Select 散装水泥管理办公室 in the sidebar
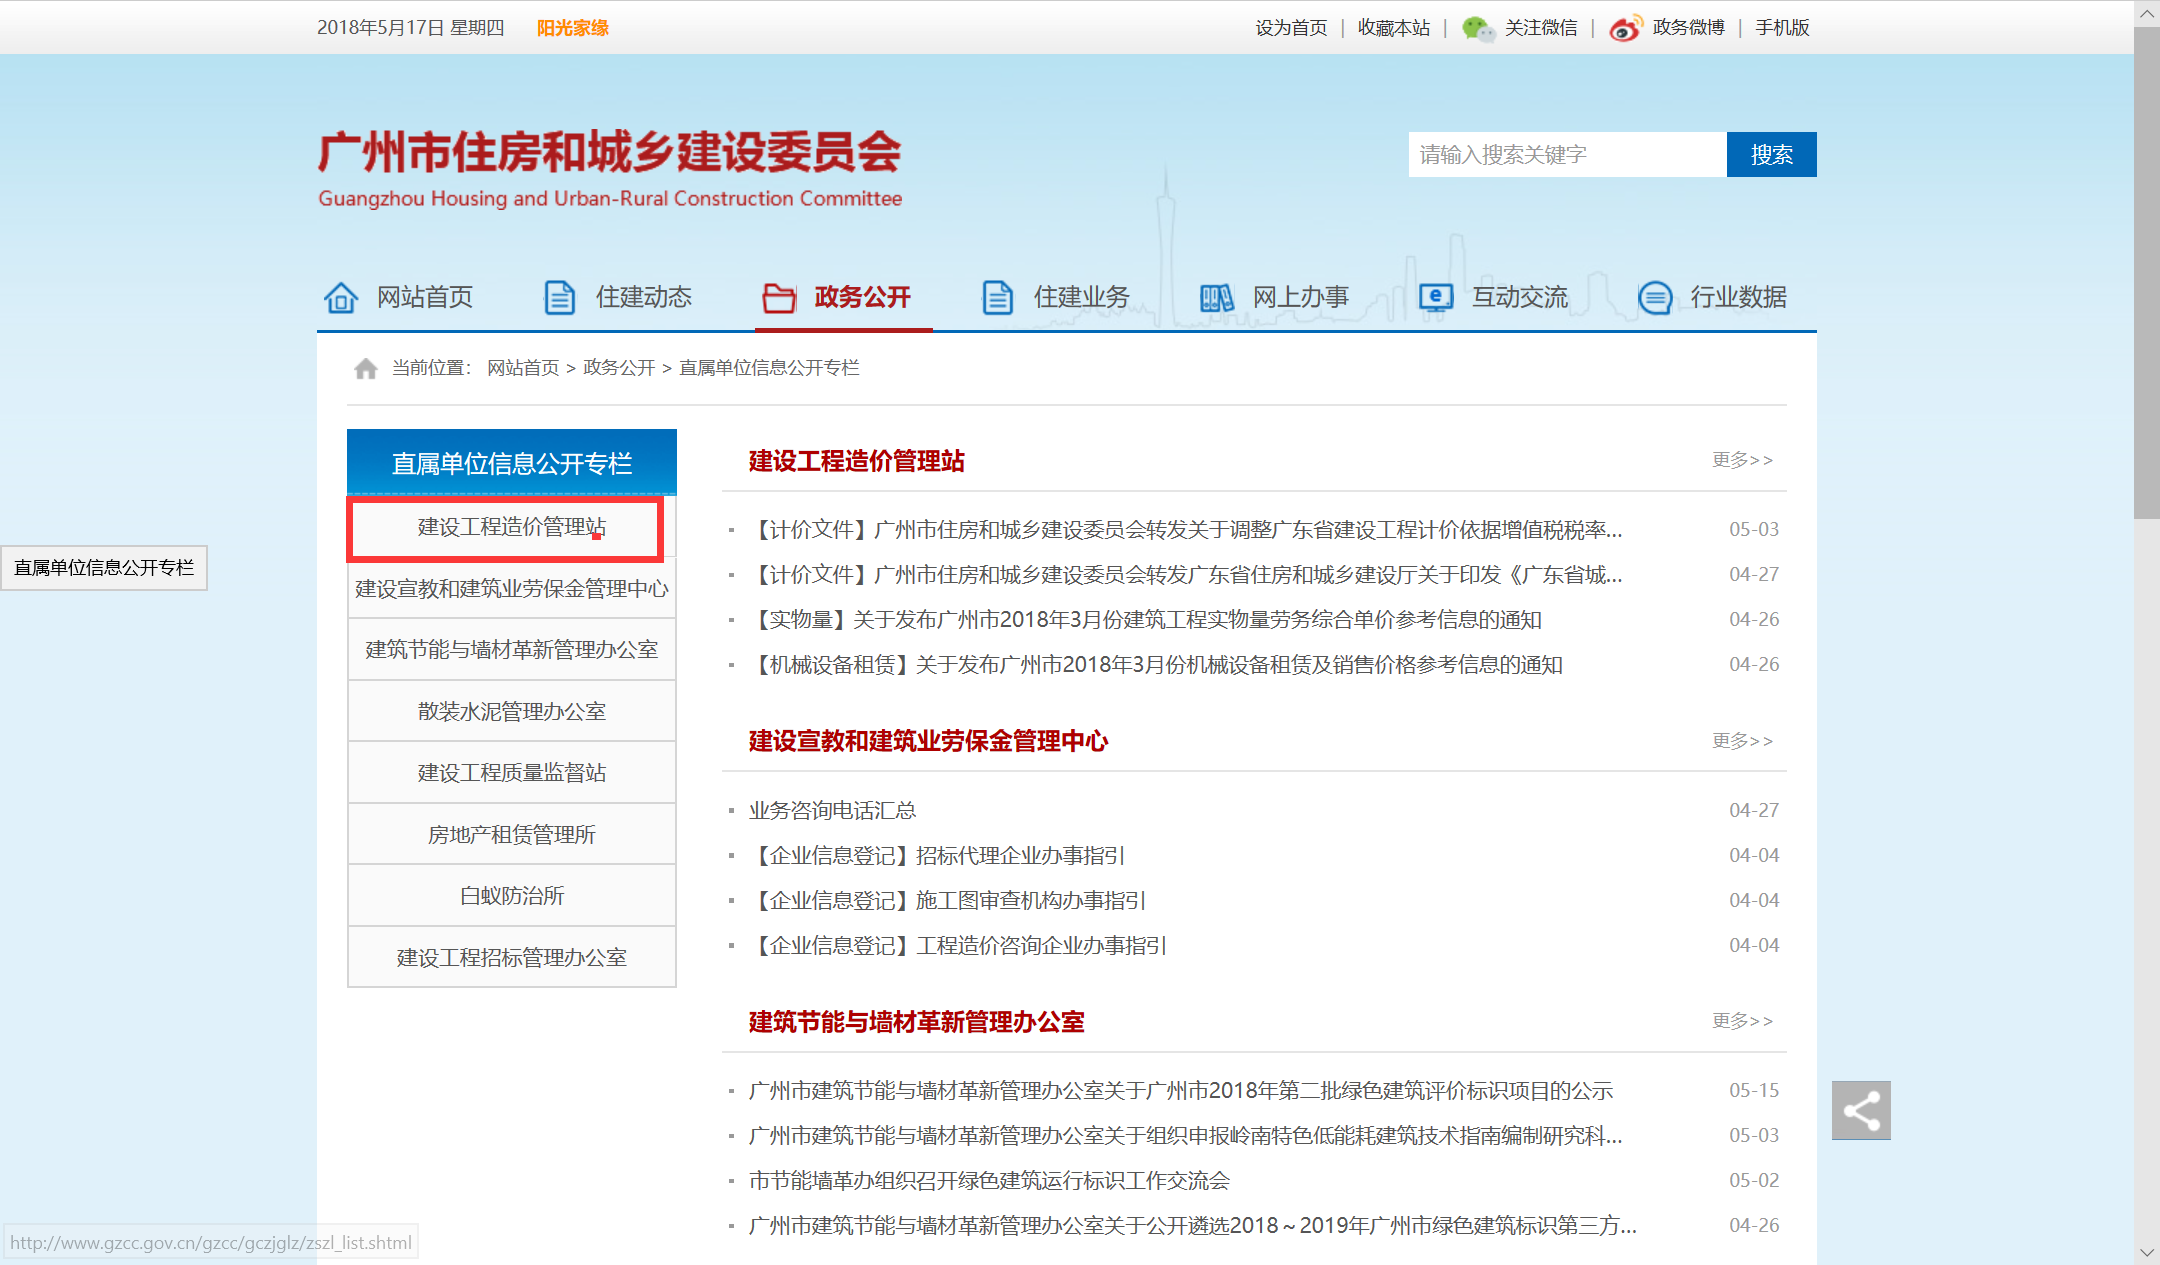 (512, 712)
